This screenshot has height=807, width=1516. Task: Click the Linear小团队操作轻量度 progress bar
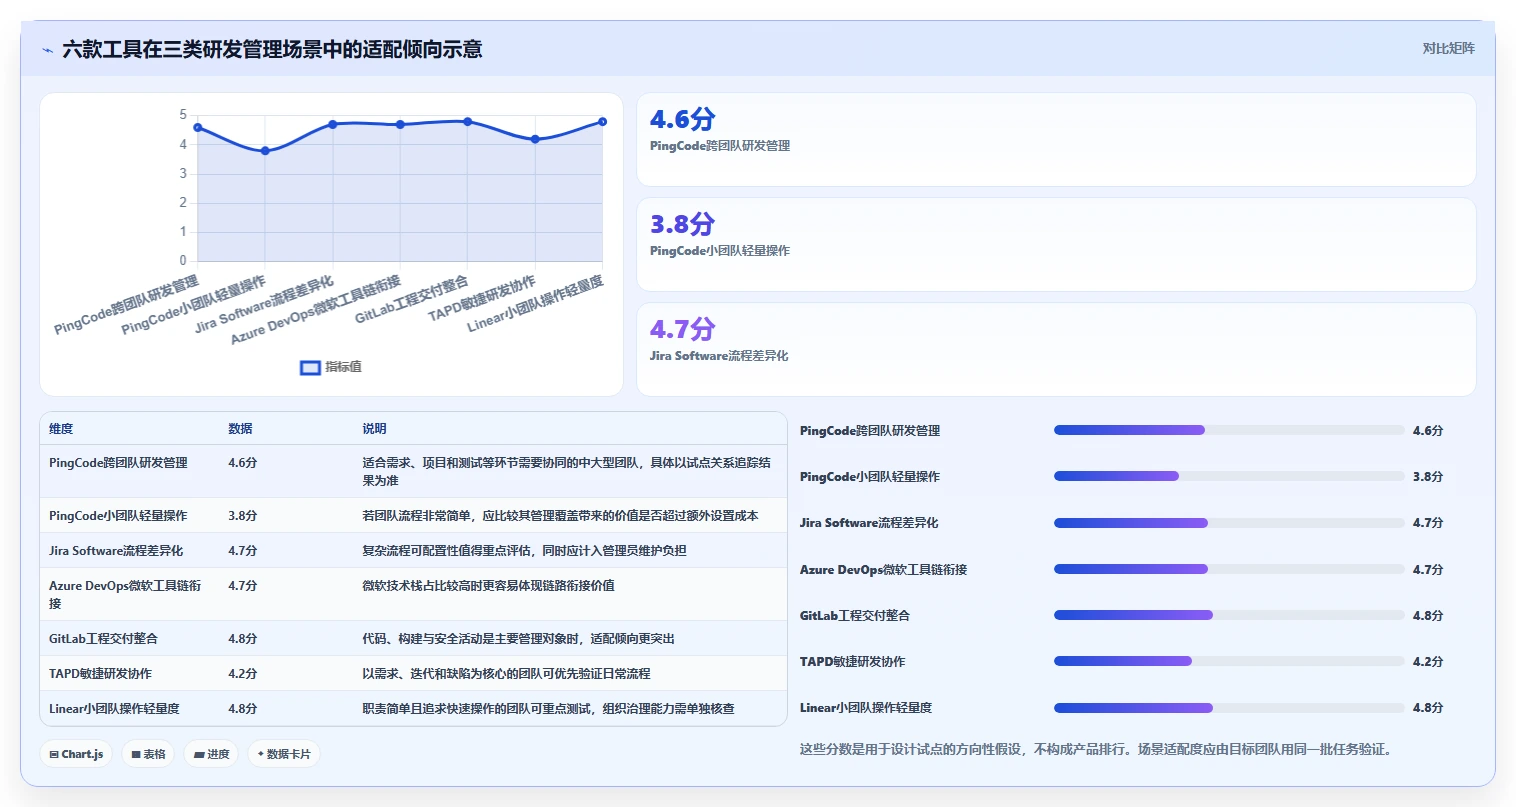(x=1229, y=708)
